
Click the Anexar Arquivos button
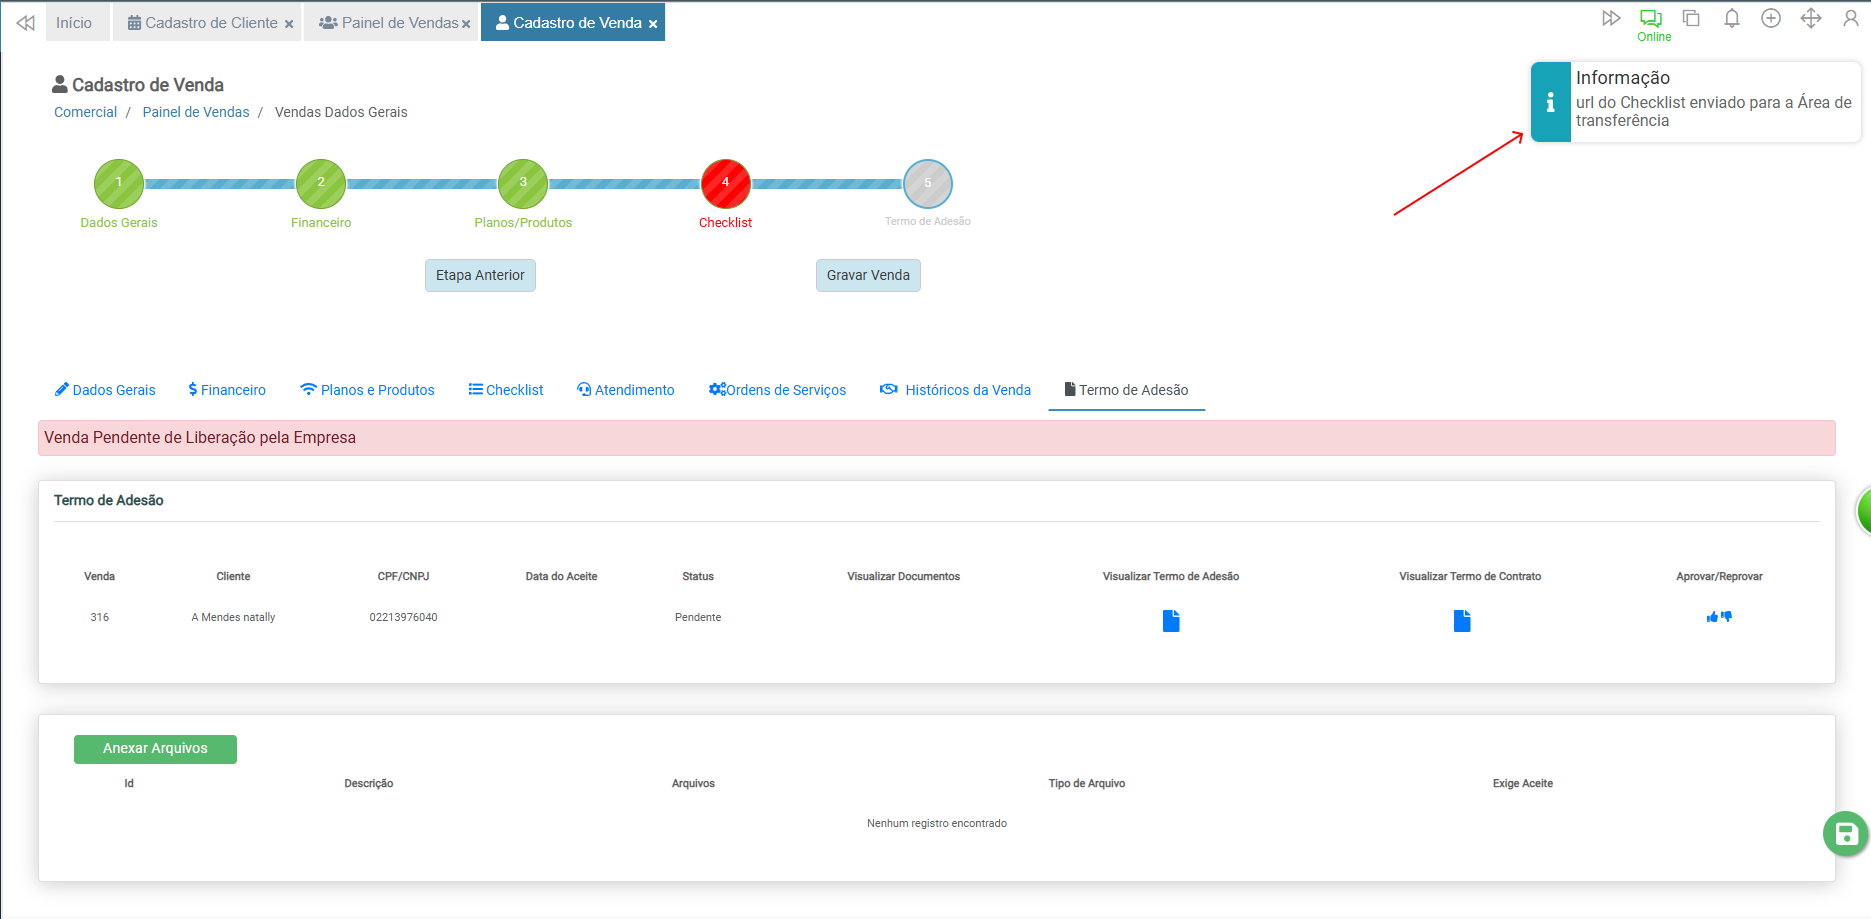coord(155,749)
